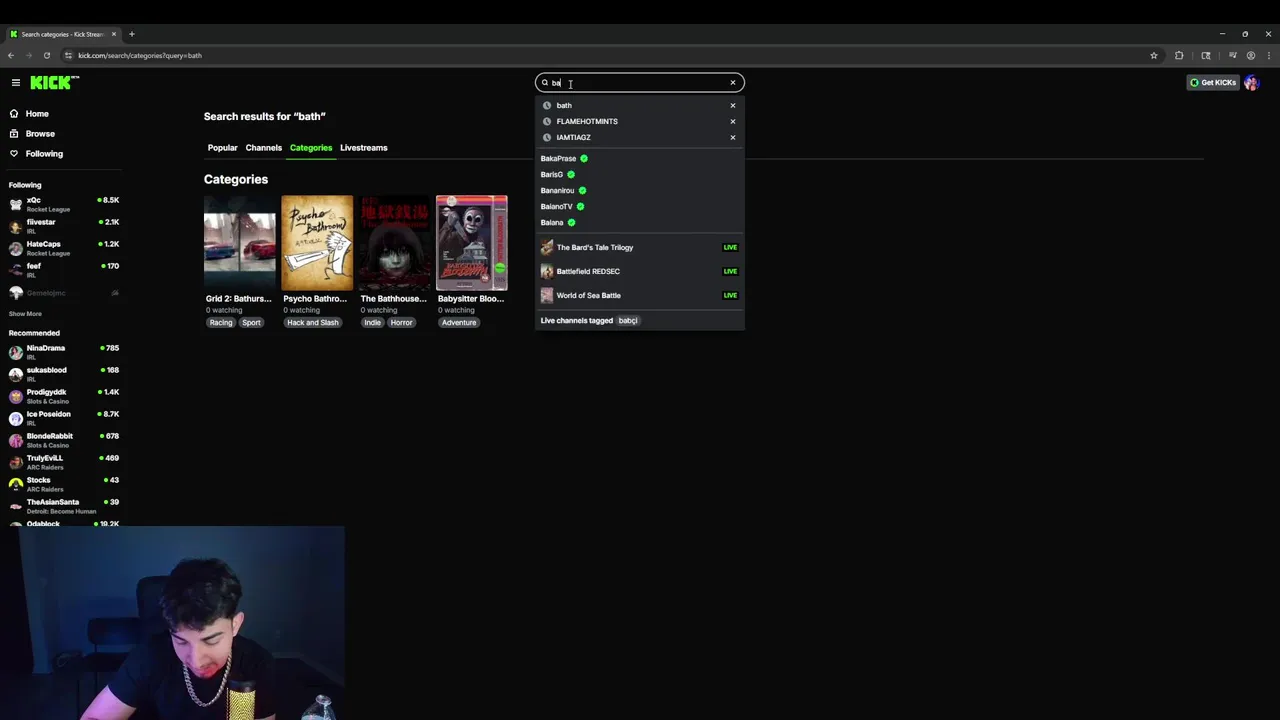Click the Indie tag
This screenshot has width=1280, height=720.
click(x=372, y=323)
